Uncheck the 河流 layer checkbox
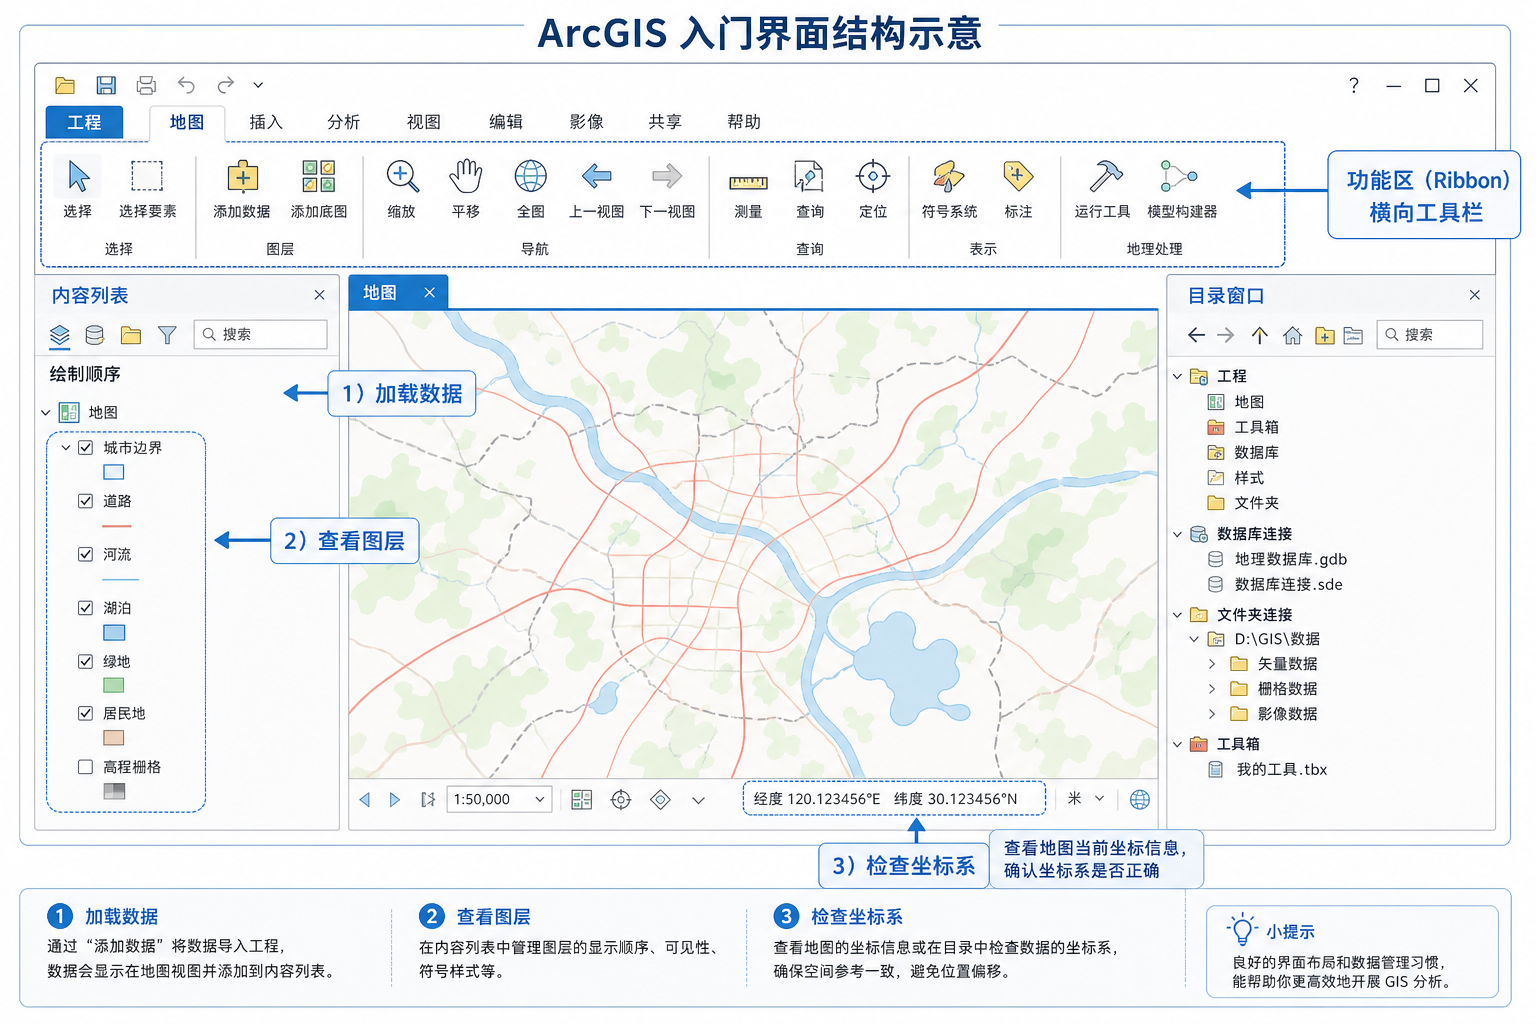This screenshot has height=1024, width=1536. click(x=86, y=554)
